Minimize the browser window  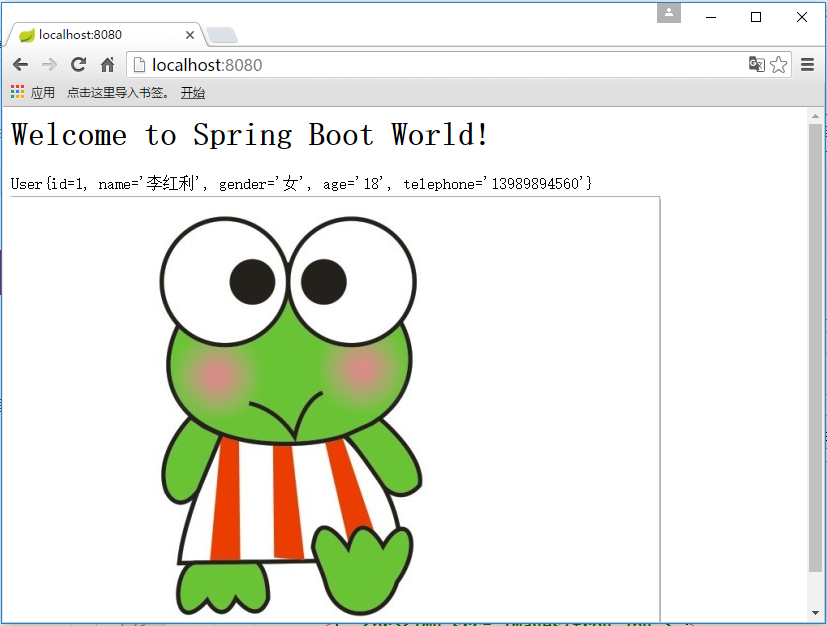pos(711,17)
